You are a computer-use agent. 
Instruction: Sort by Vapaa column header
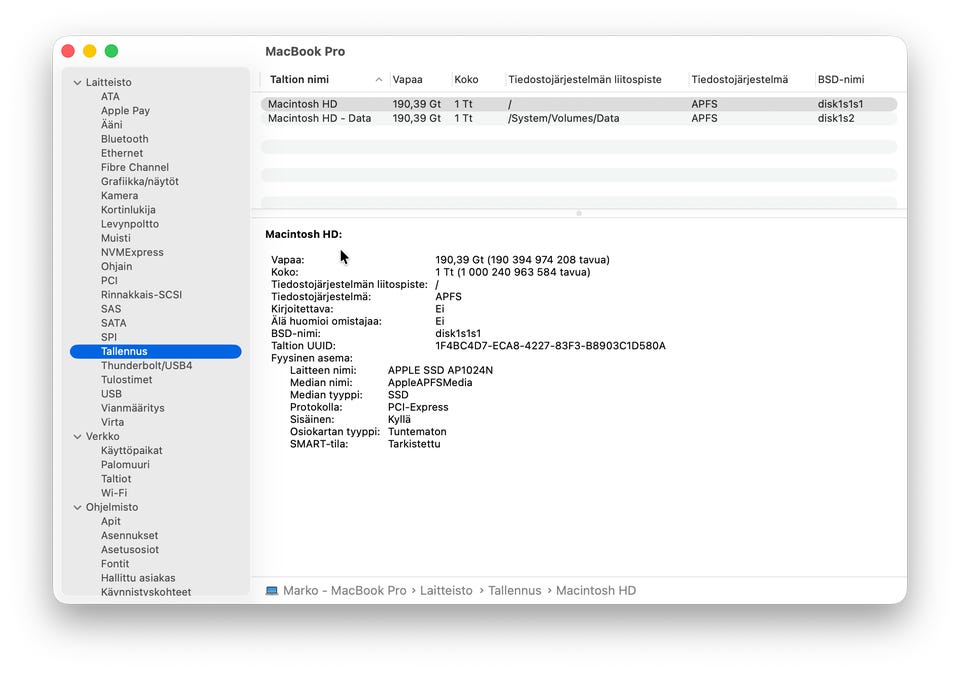407,80
